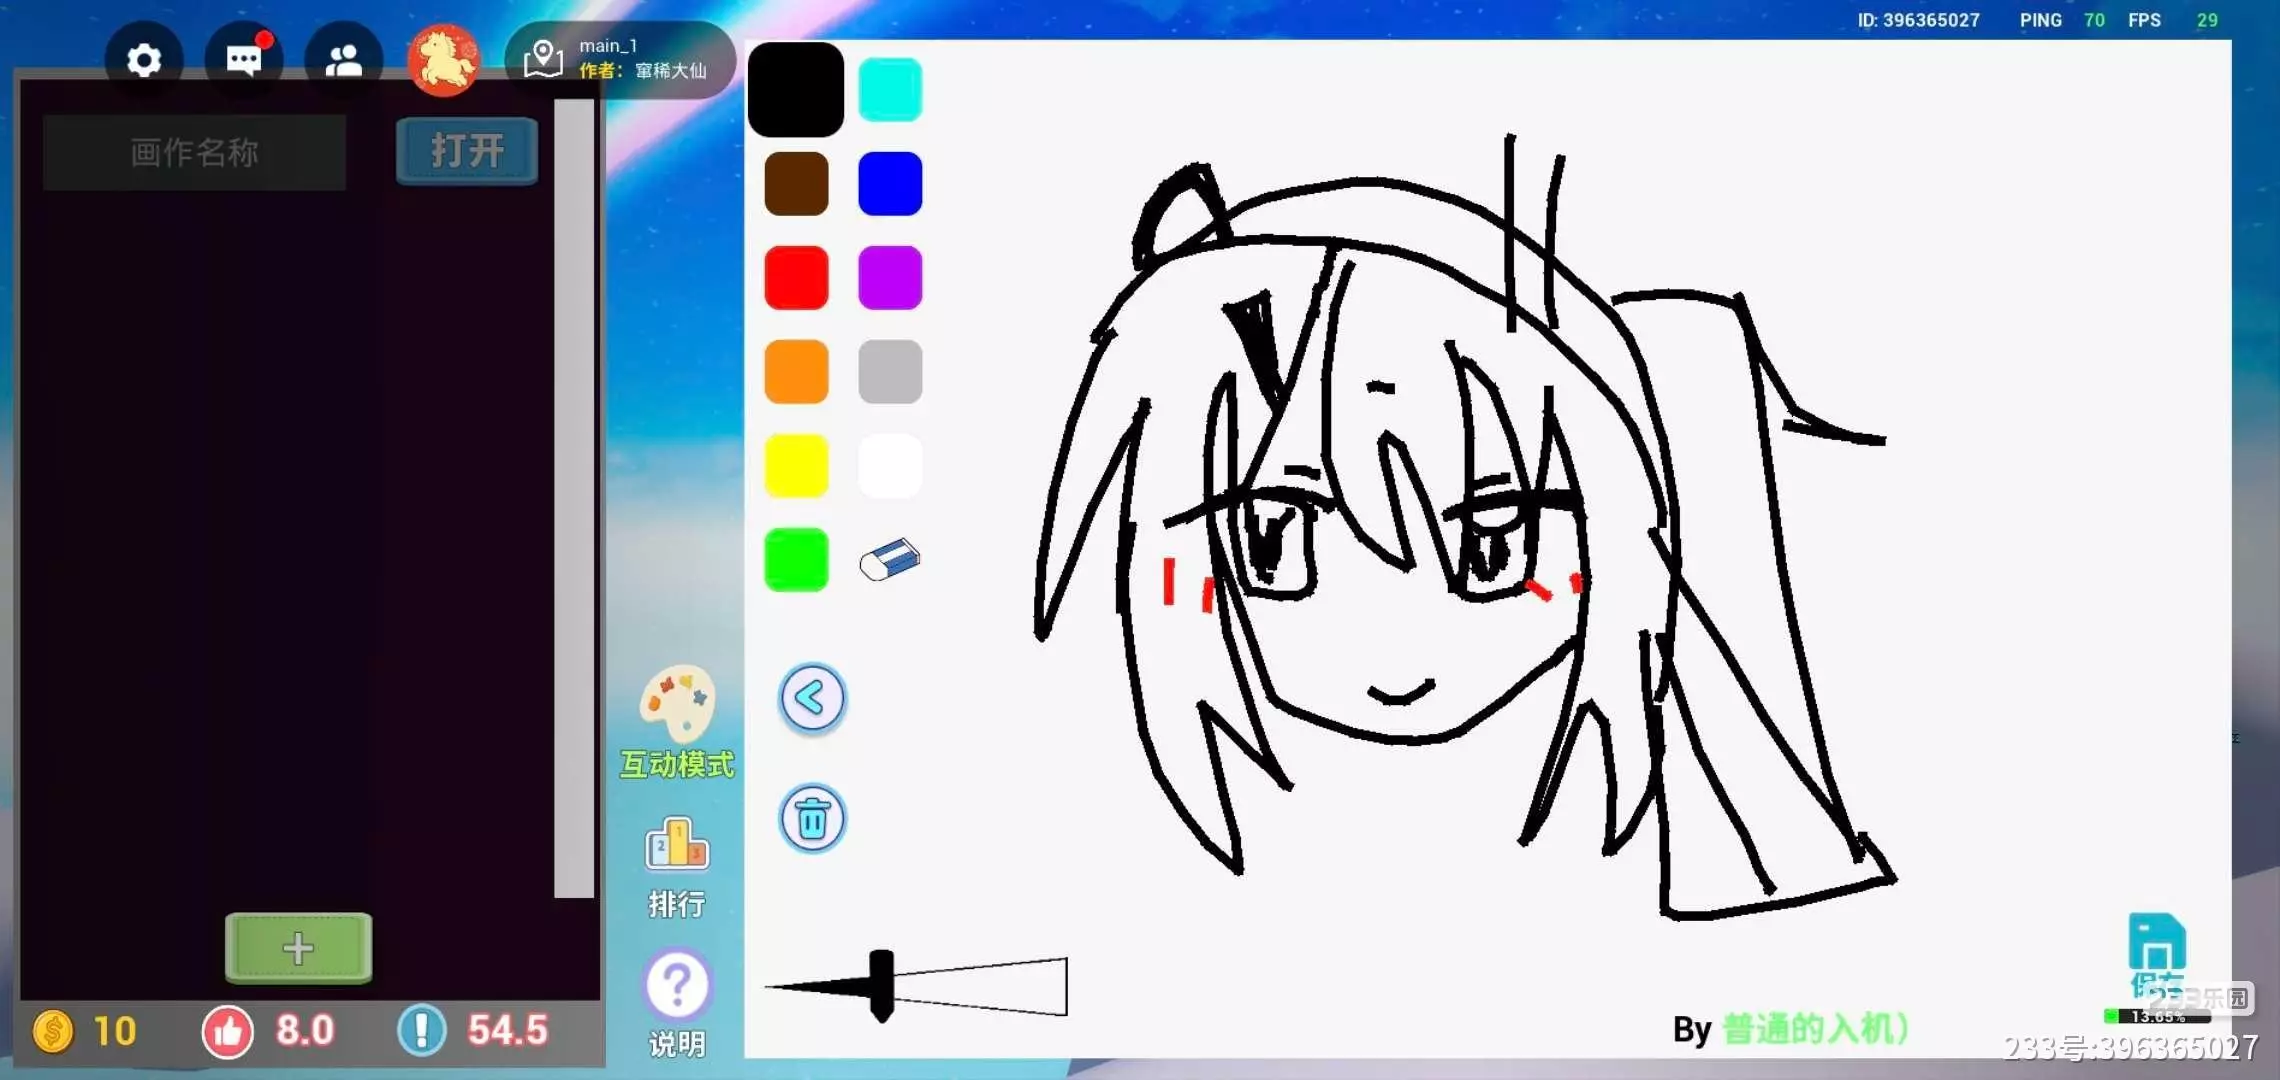Toggle interactive mode palette icon
This screenshot has width=2280, height=1080.
pyautogui.click(x=677, y=703)
